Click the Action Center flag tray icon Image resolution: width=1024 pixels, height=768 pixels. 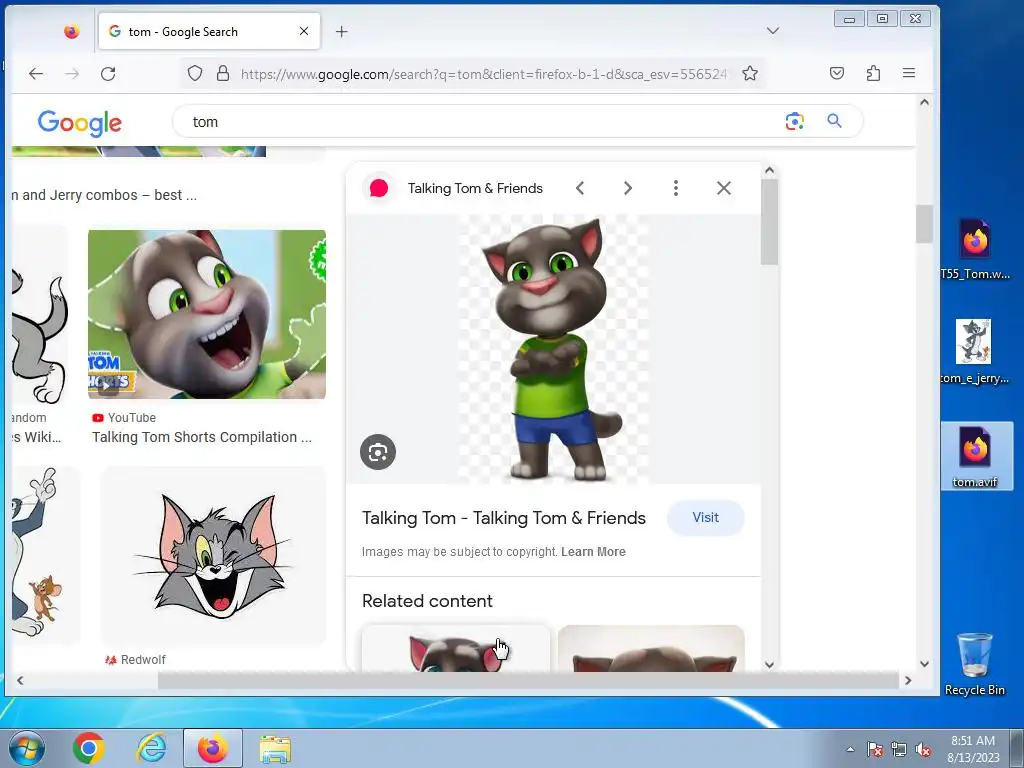(x=874, y=749)
